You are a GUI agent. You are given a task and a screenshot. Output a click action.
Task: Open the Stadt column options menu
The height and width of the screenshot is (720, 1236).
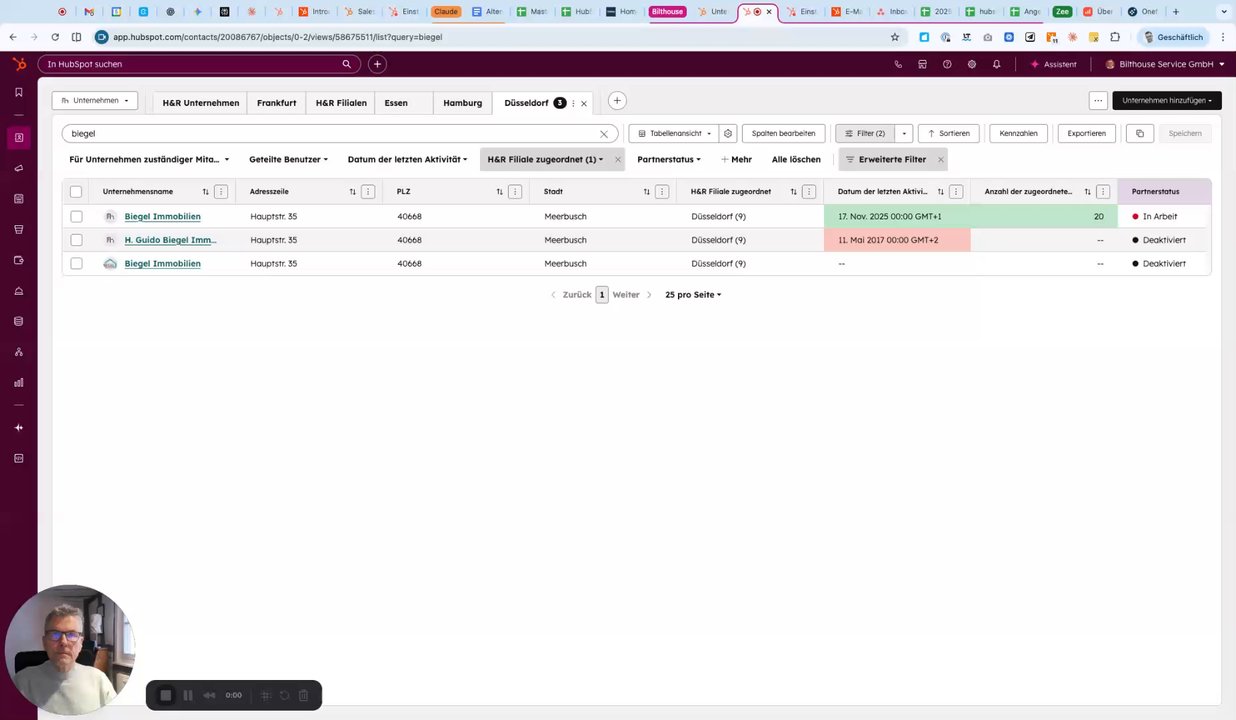coord(662,192)
